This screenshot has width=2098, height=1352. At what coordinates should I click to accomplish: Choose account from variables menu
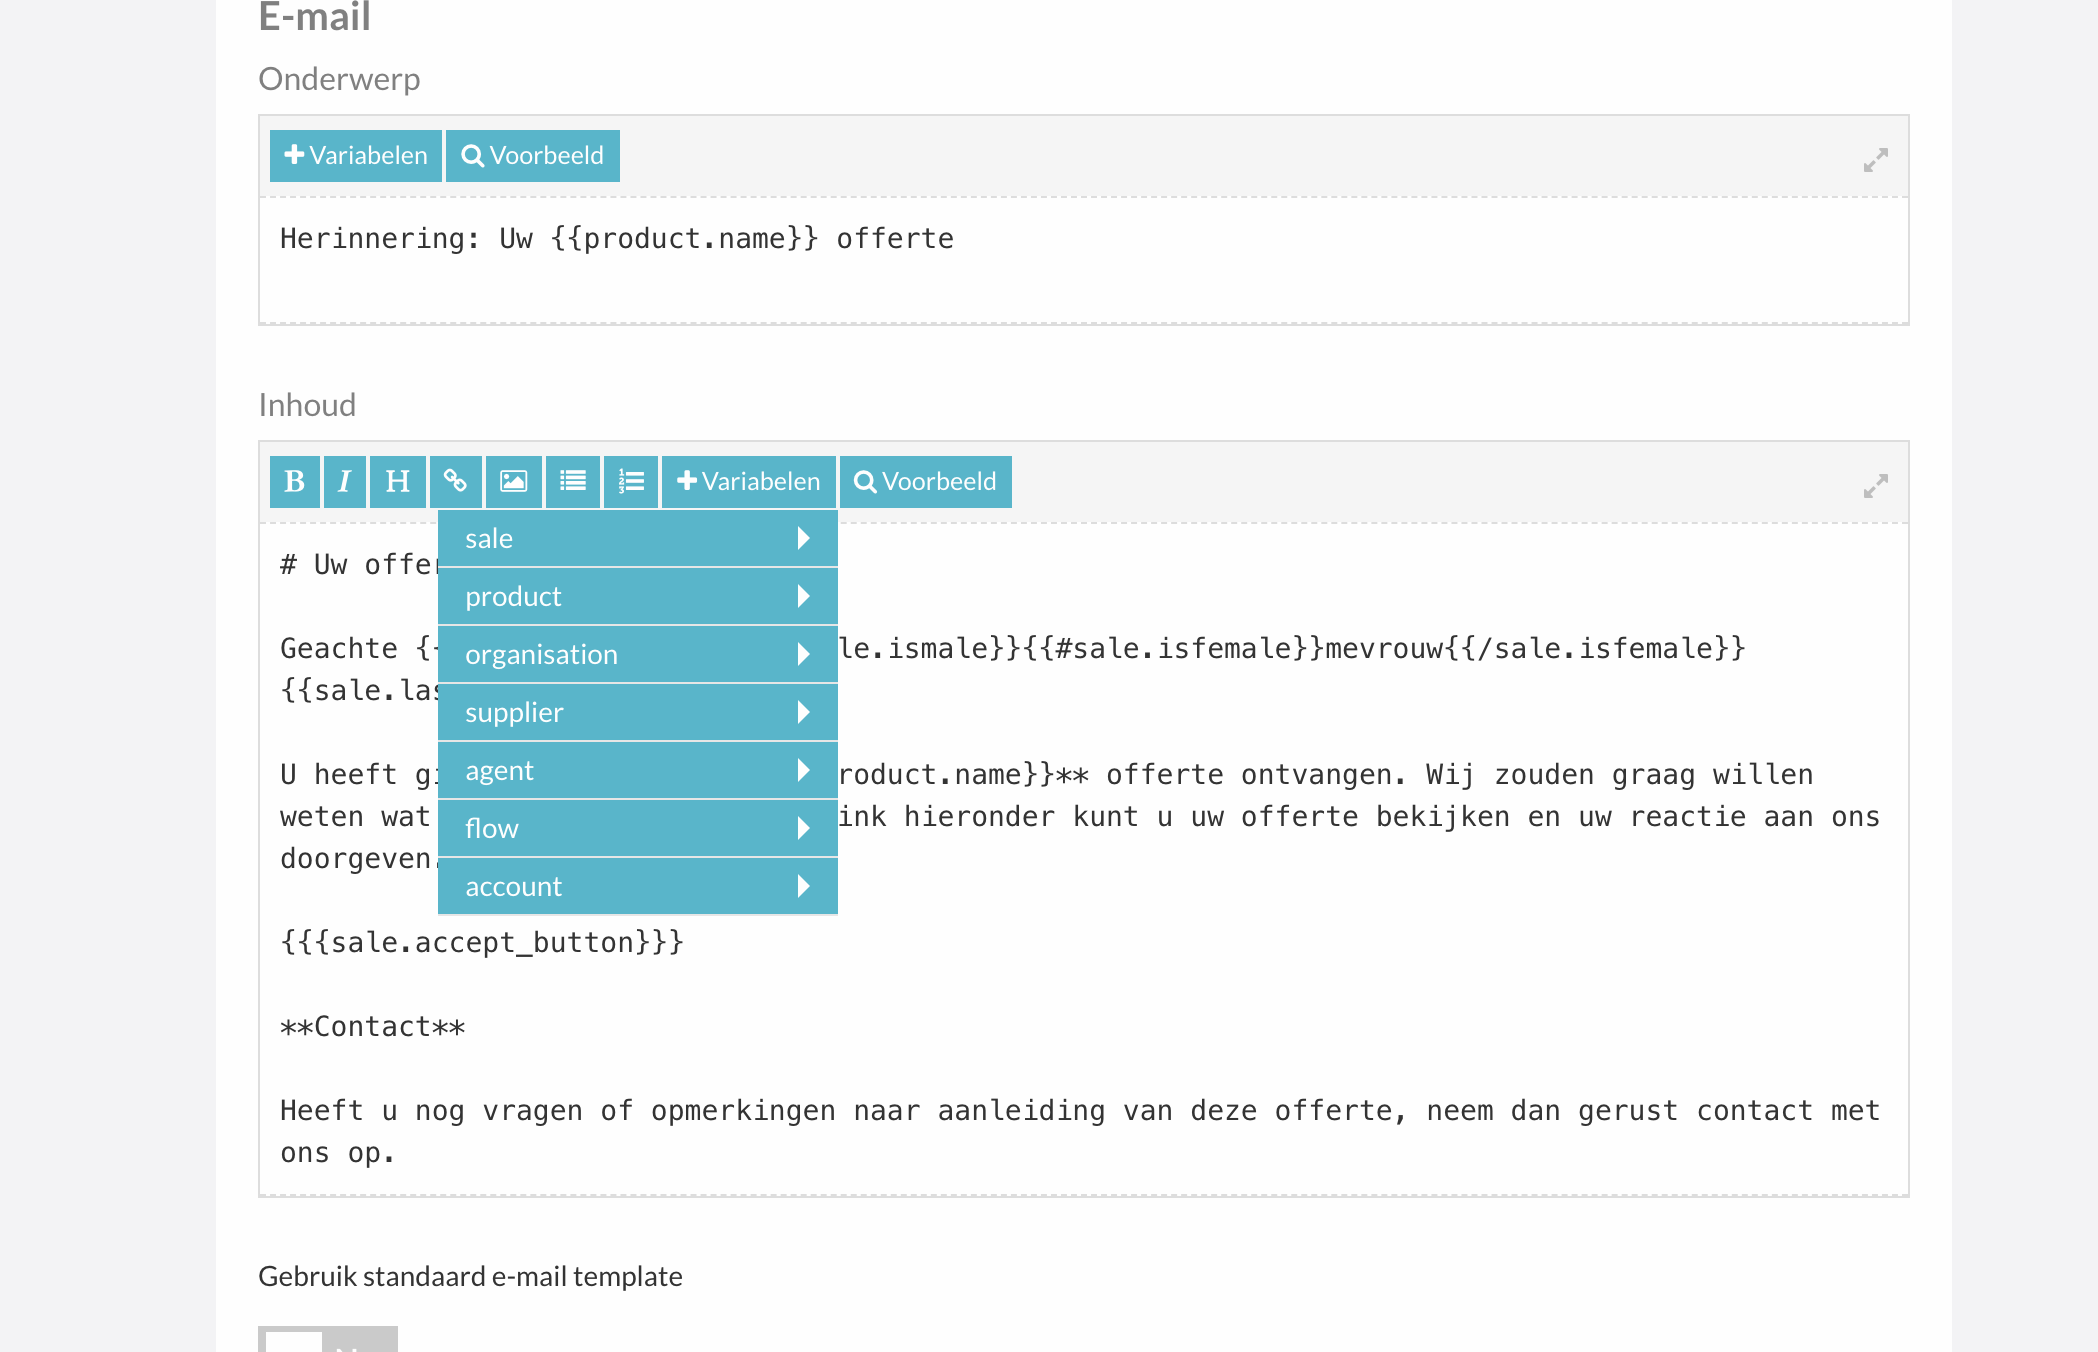637,887
